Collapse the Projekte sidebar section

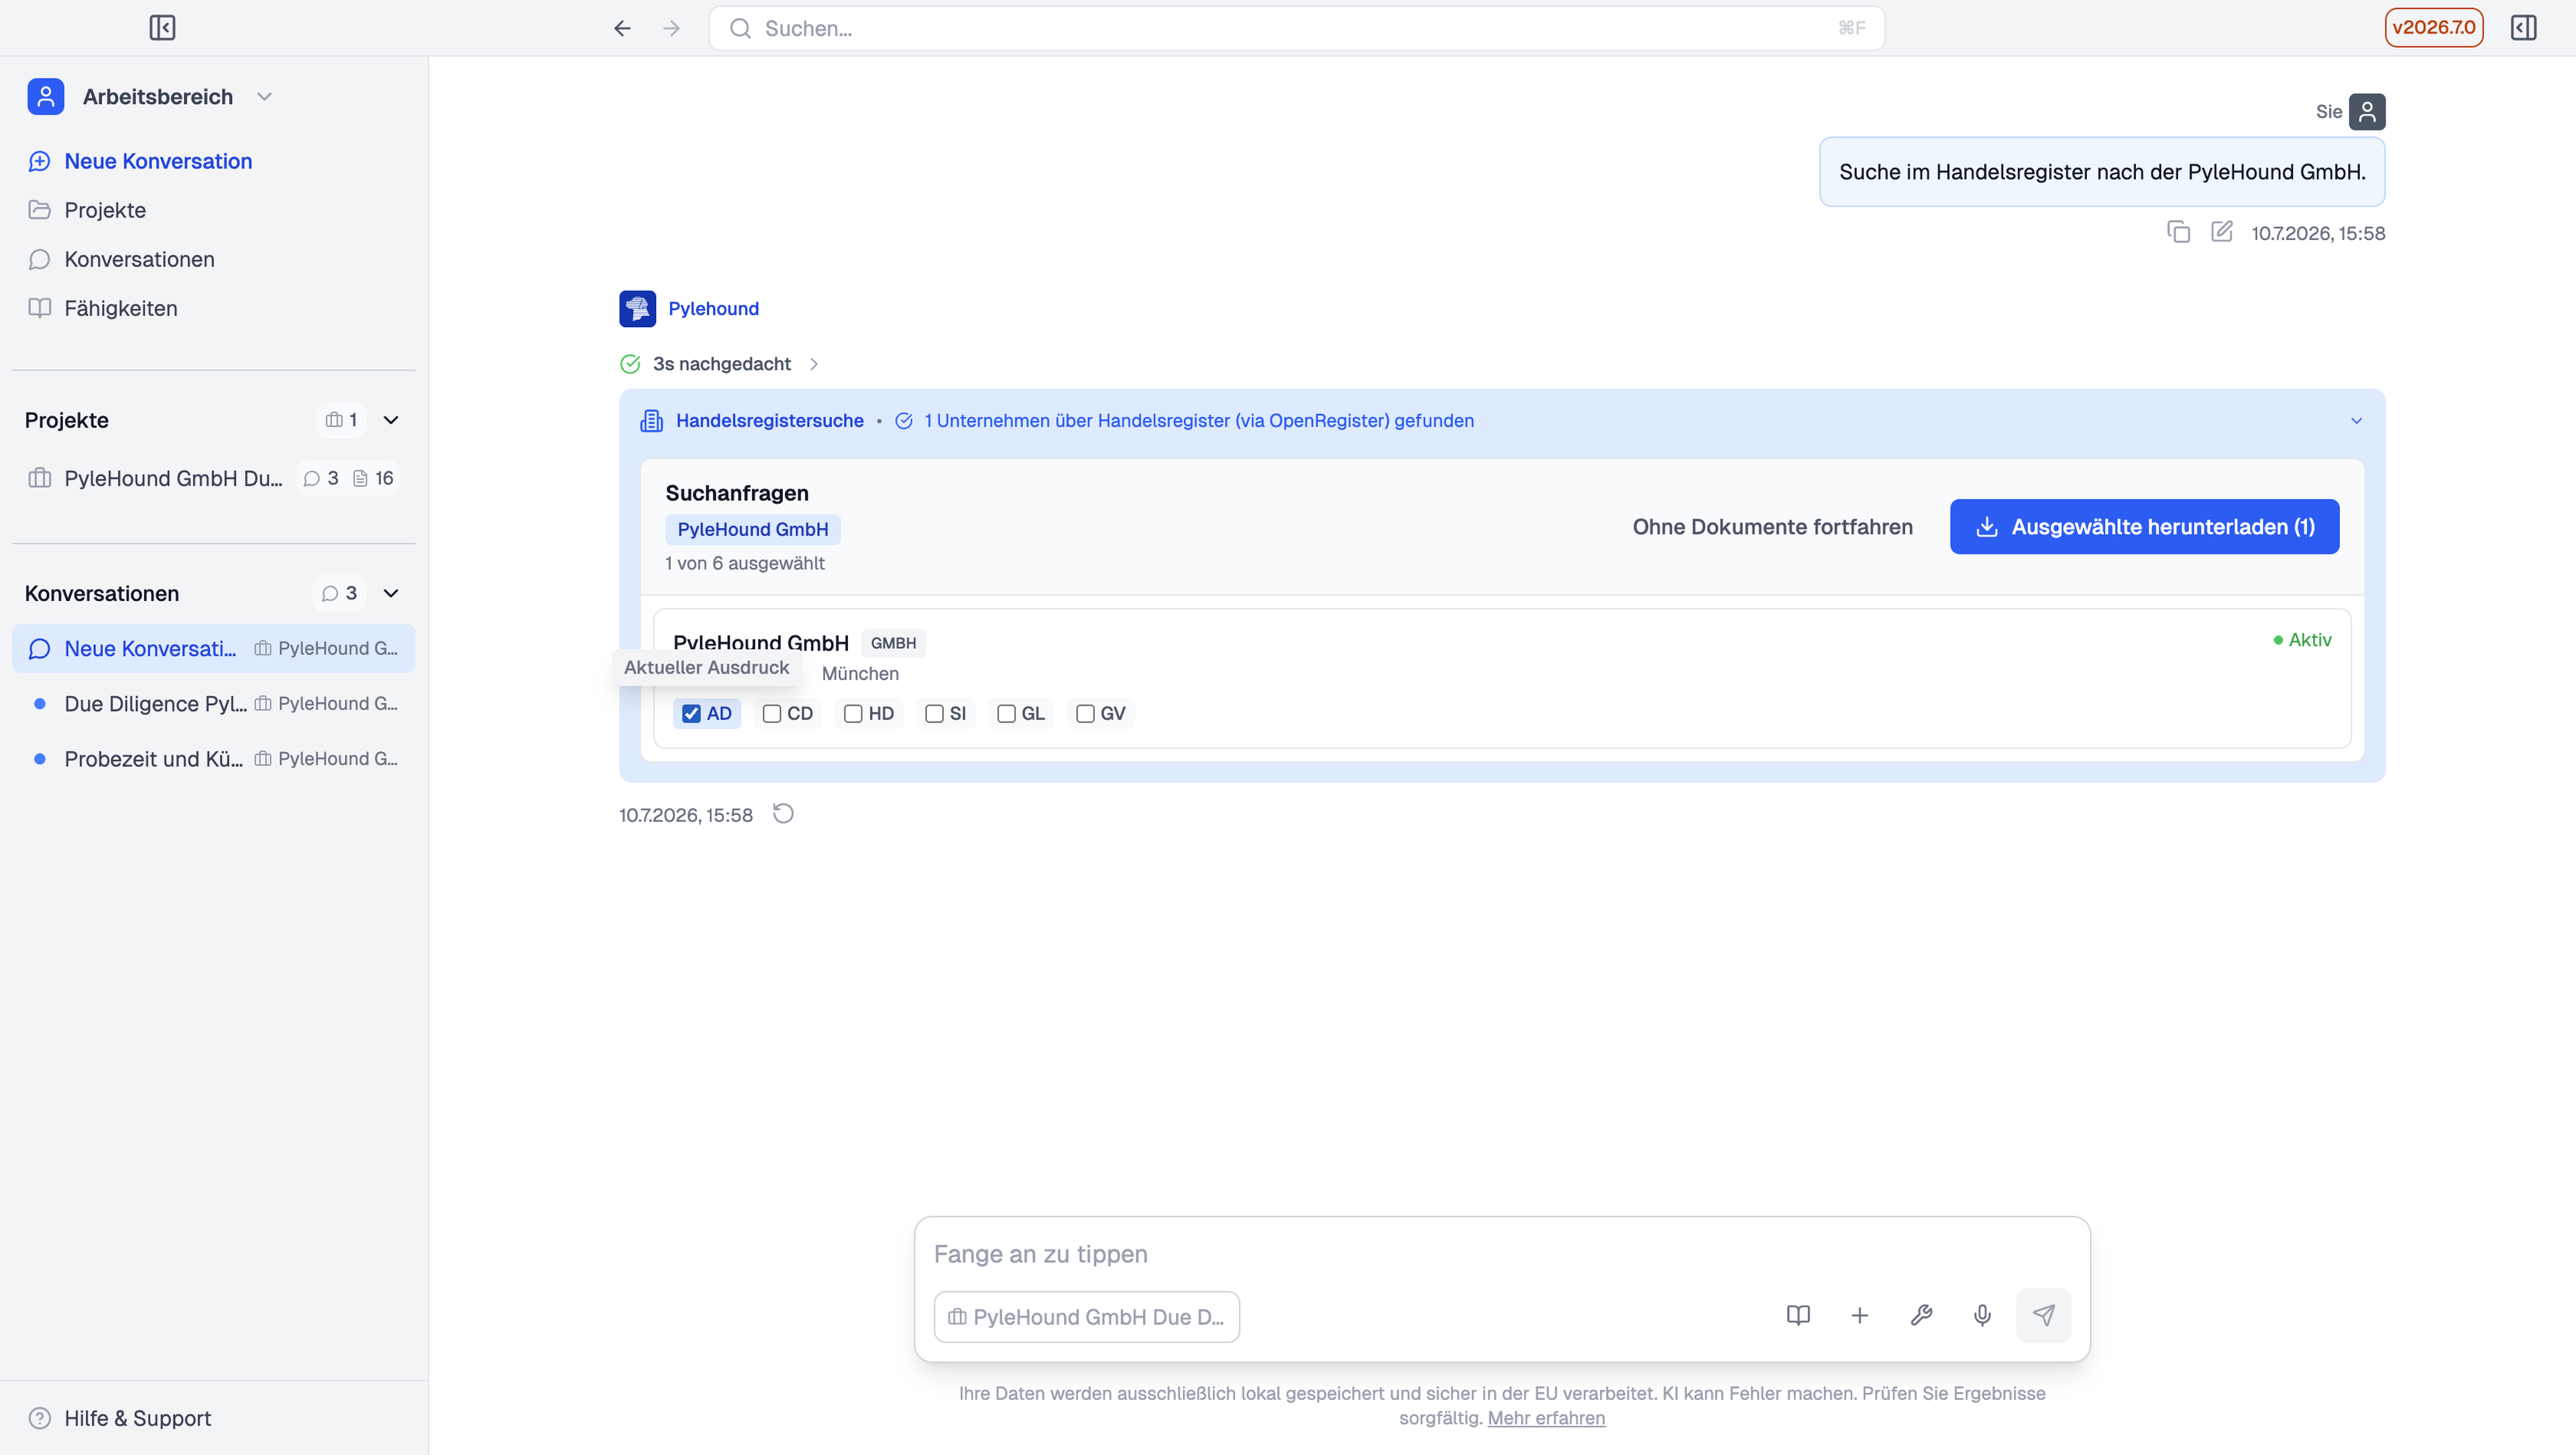pyautogui.click(x=391, y=420)
